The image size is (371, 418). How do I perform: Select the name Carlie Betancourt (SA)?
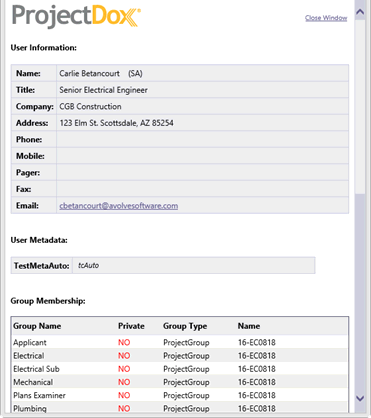(x=101, y=73)
